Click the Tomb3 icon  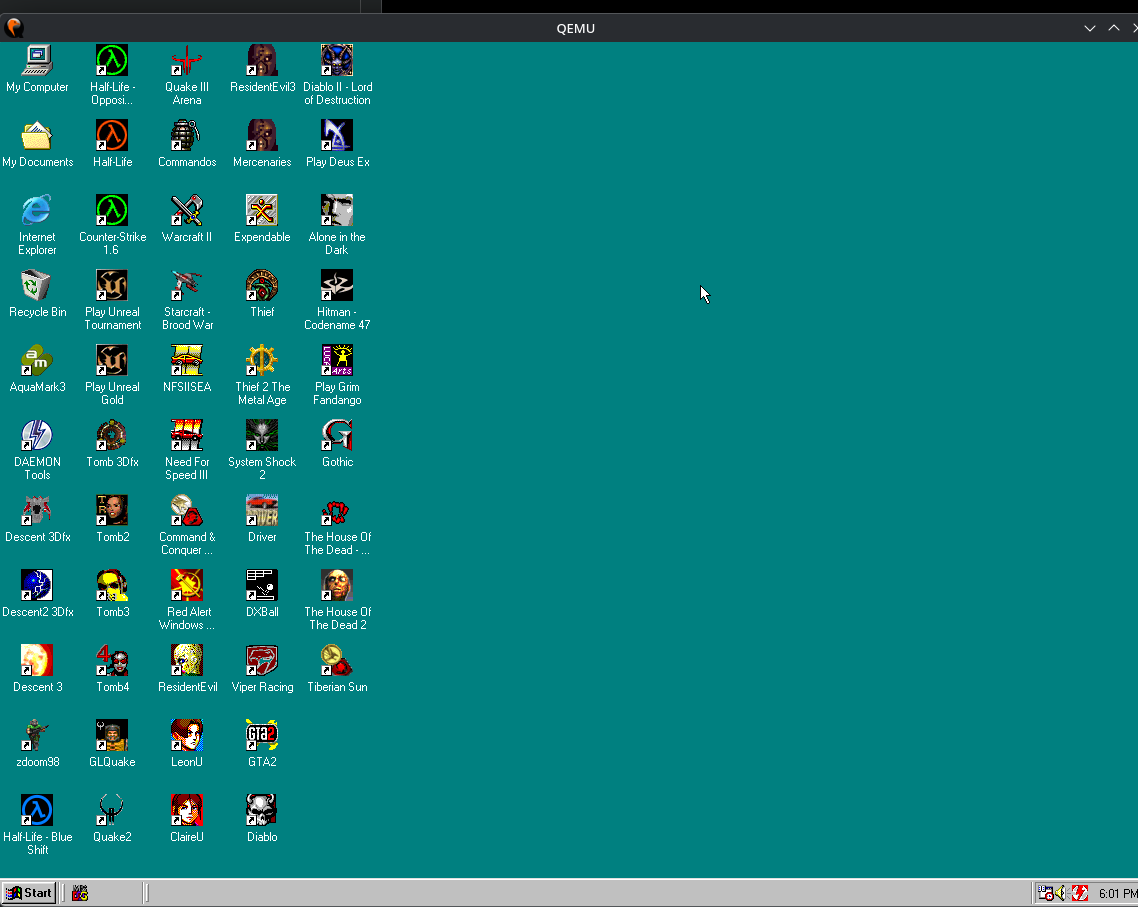pyautogui.click(x=112, y=585)
